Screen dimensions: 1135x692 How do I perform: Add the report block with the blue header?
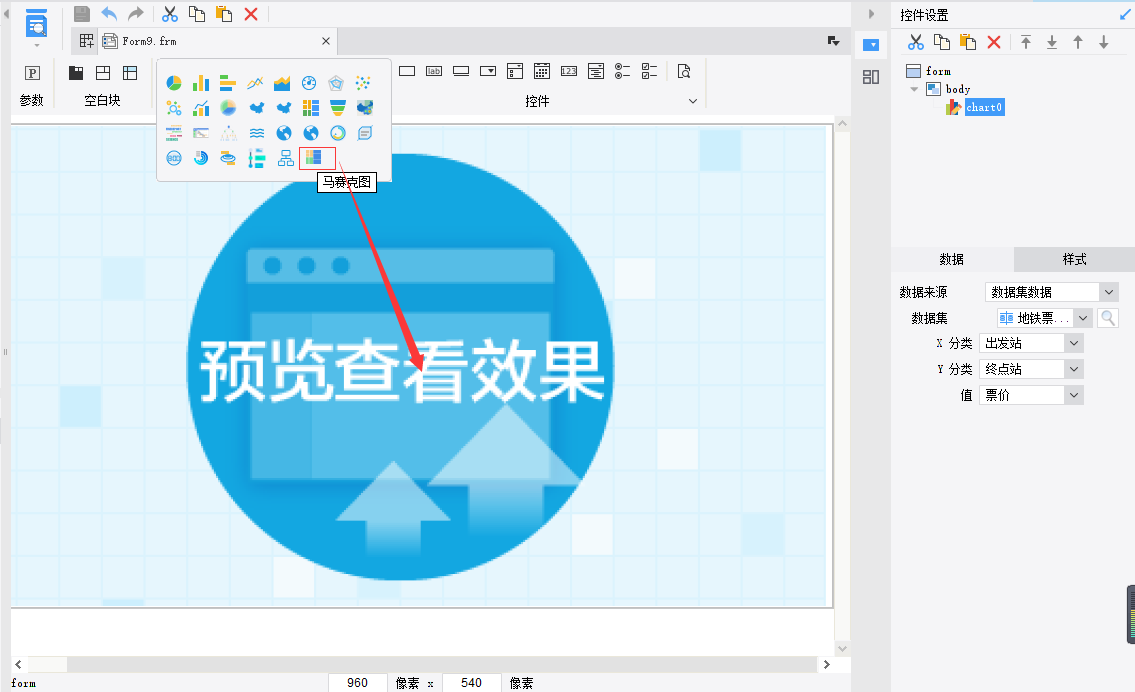tap(130, 72)
